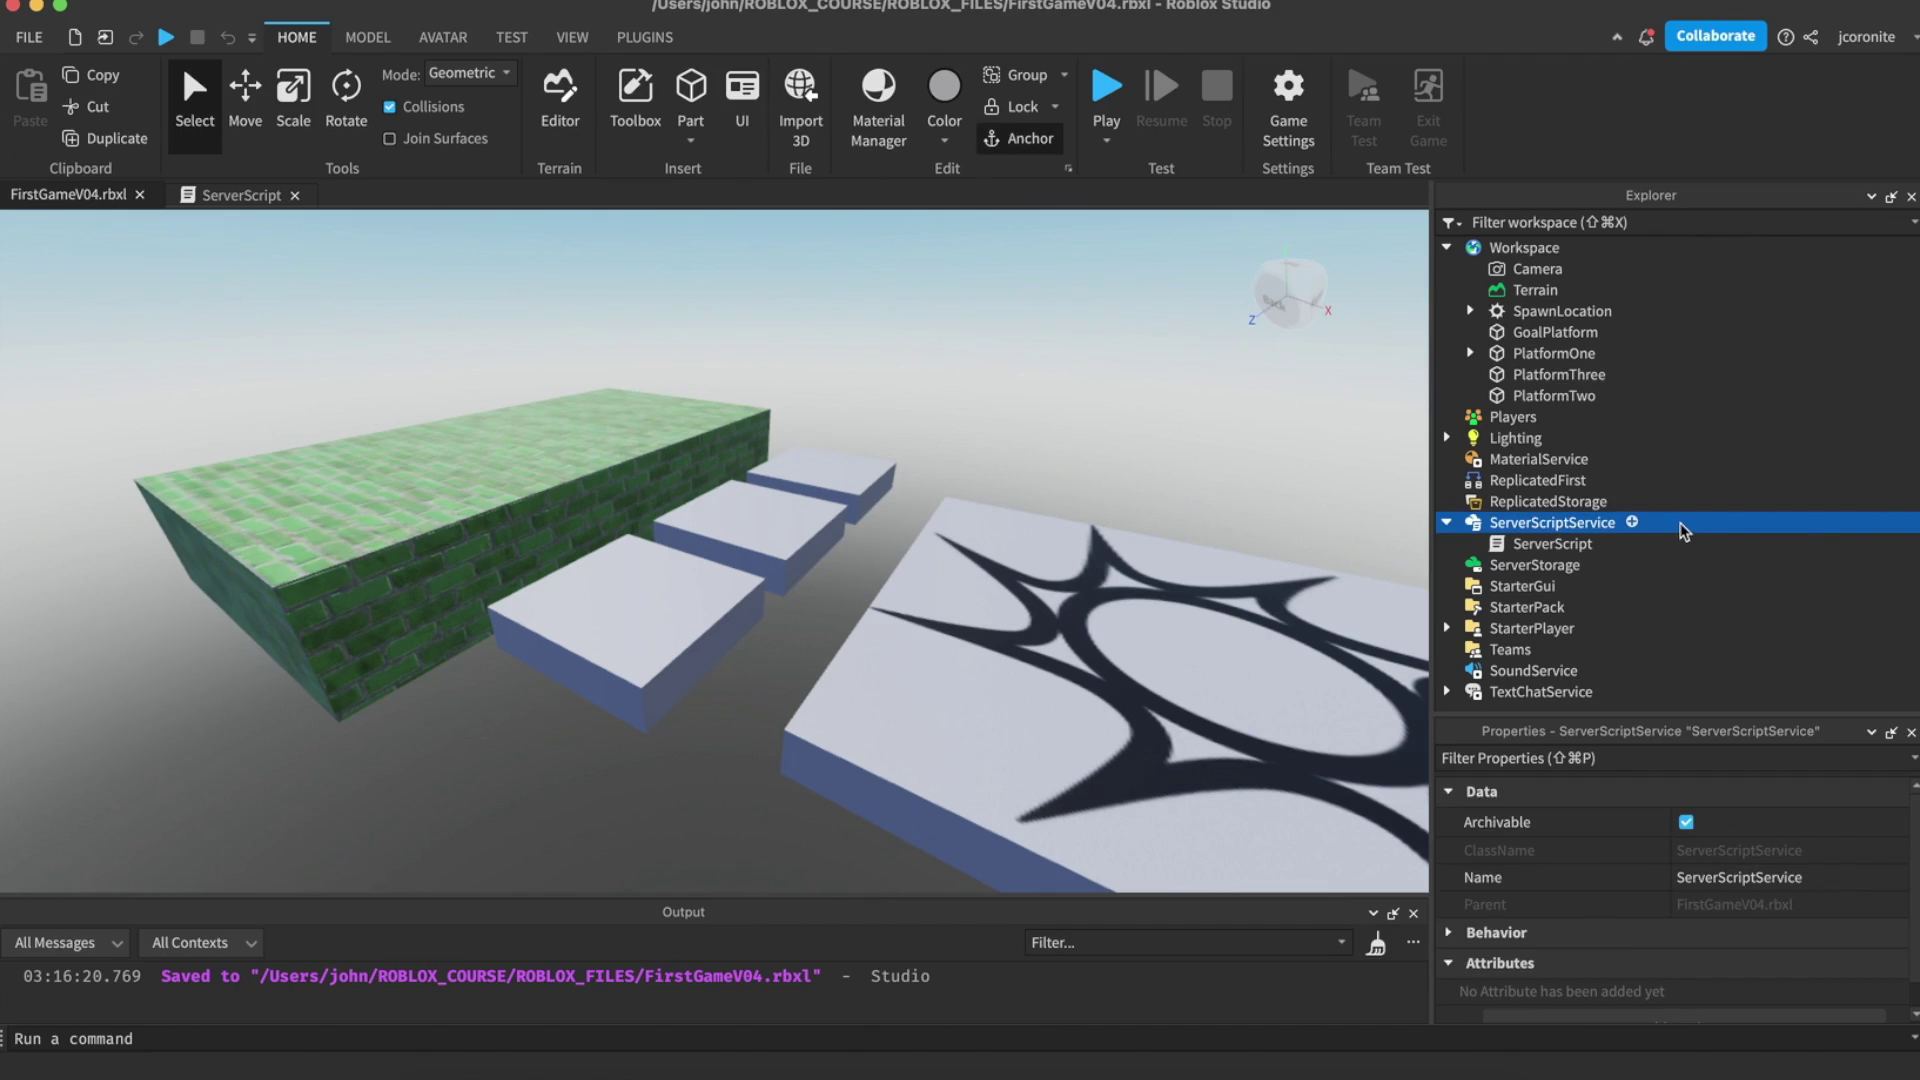
Task: Open Output panel three-dot menu
Action: [x=1413, y=942]
